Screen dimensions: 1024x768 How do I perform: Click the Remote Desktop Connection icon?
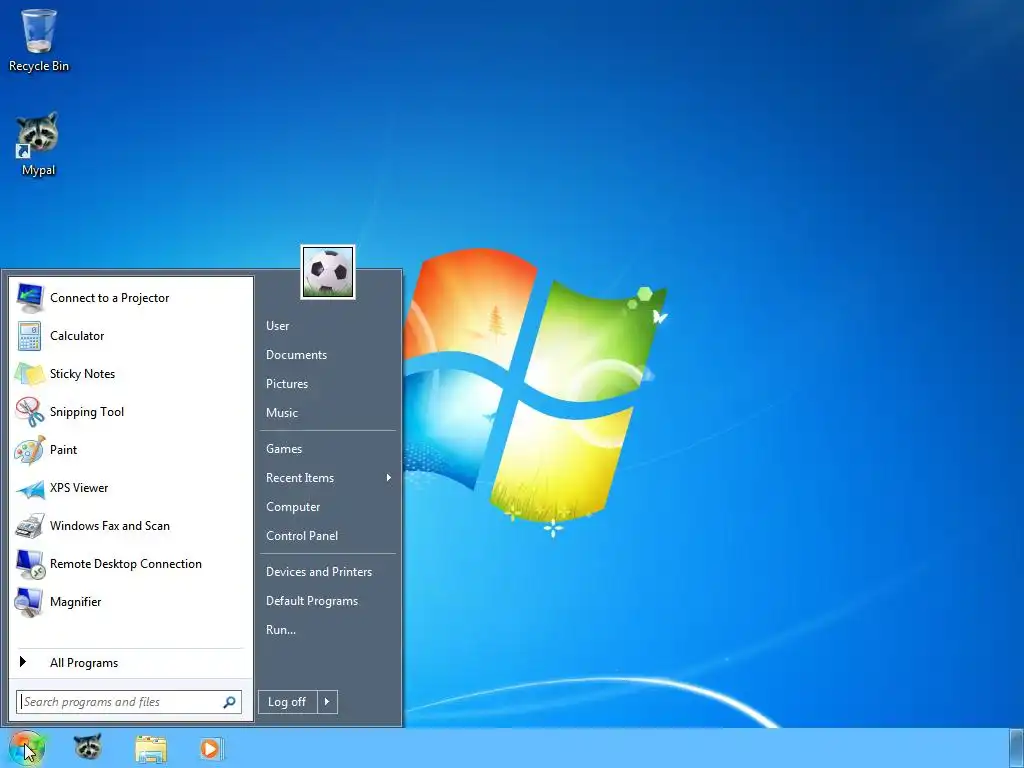pos(30,564)
